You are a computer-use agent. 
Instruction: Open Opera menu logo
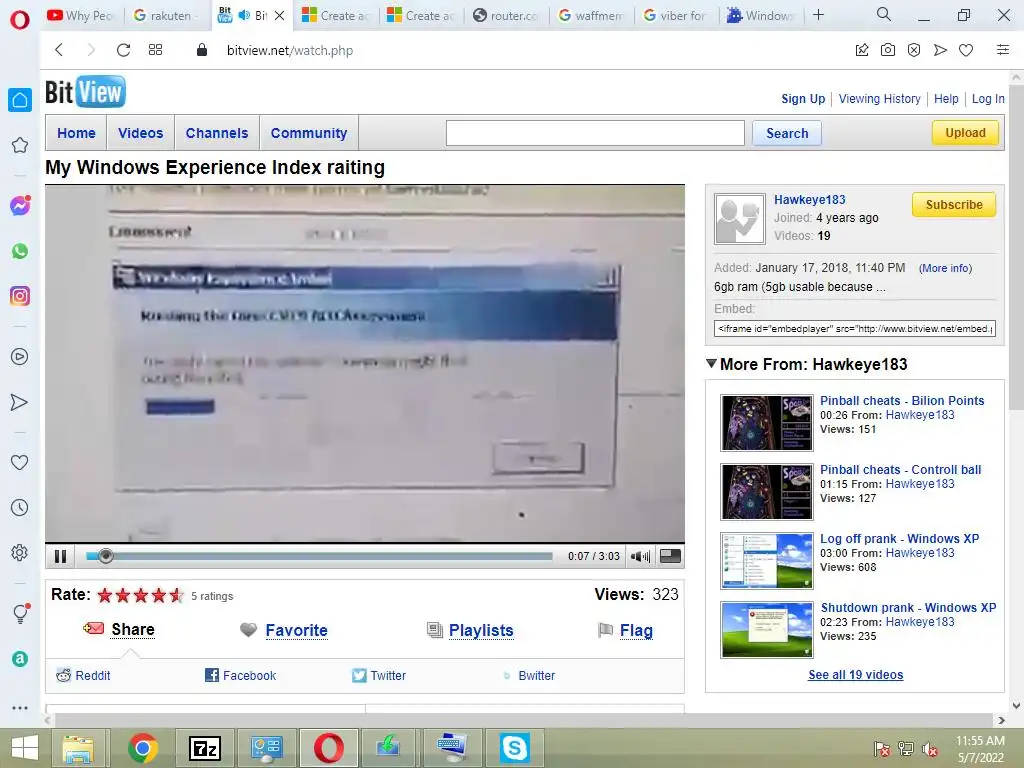(20, 20)
